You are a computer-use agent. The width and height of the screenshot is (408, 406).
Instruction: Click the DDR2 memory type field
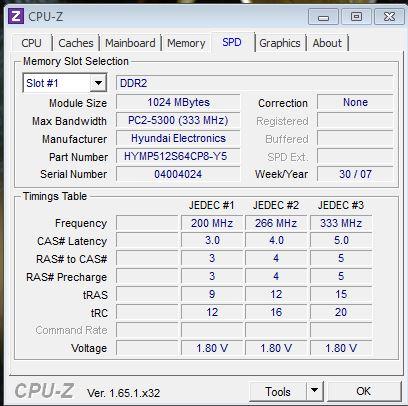point(255,83)
